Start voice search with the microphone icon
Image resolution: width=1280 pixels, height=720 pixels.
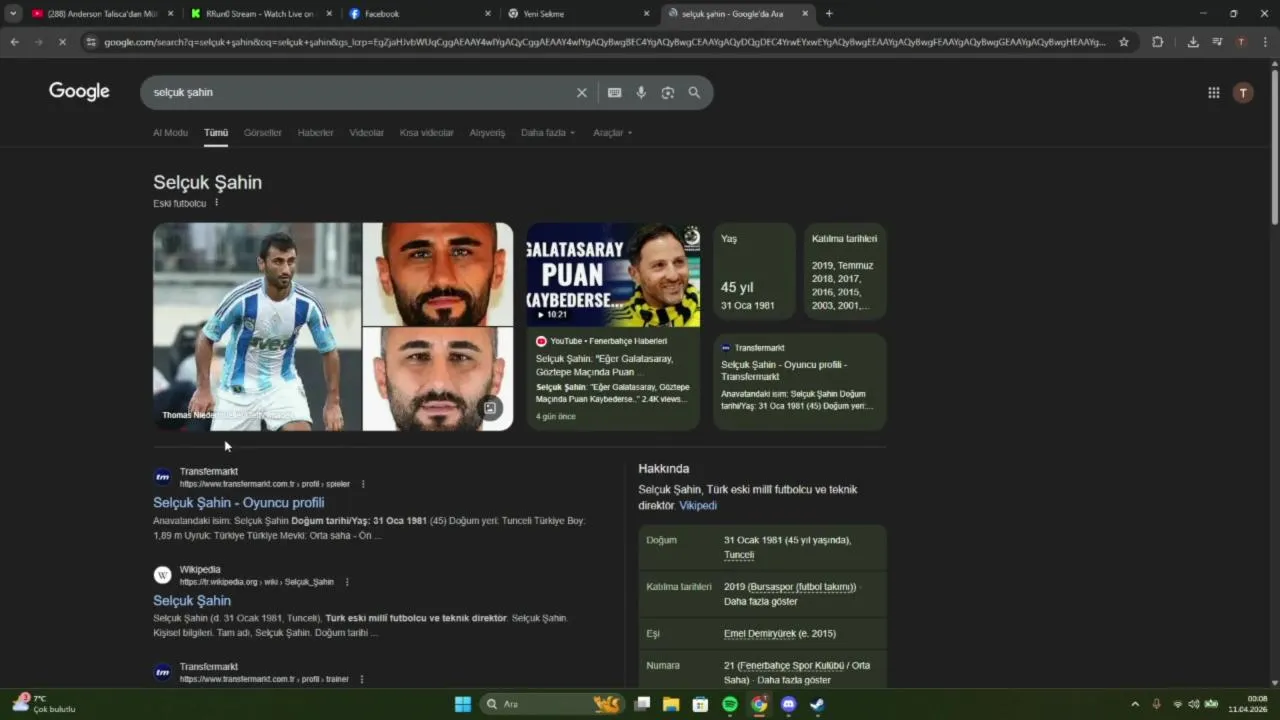(641, 92)
